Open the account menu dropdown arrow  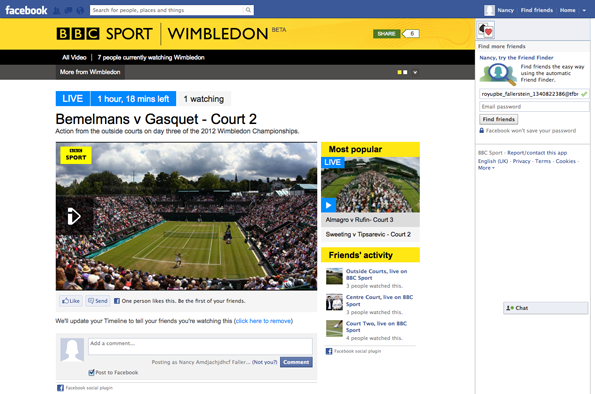point(584,11)
